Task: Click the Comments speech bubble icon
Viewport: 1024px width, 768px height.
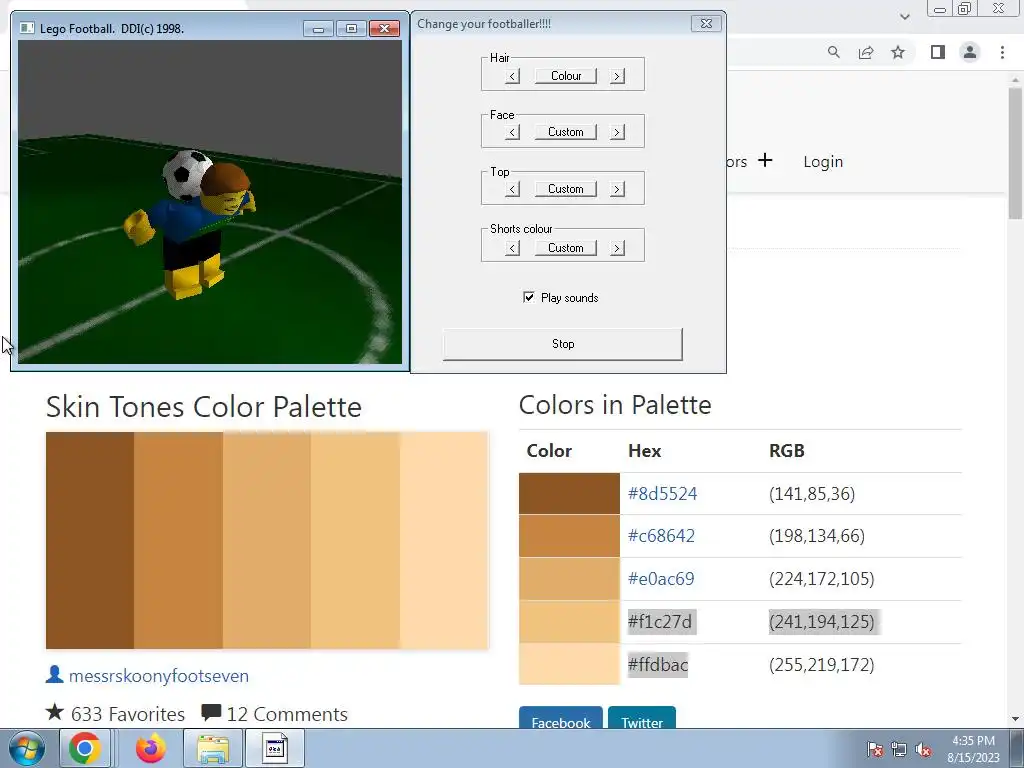Action: tap(211, 713)
